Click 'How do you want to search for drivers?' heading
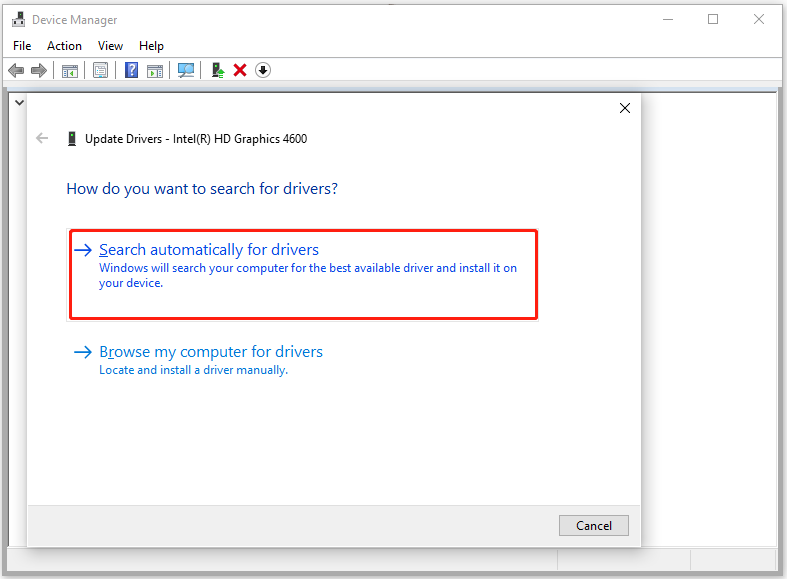787x579 pixels. [202, 189]
